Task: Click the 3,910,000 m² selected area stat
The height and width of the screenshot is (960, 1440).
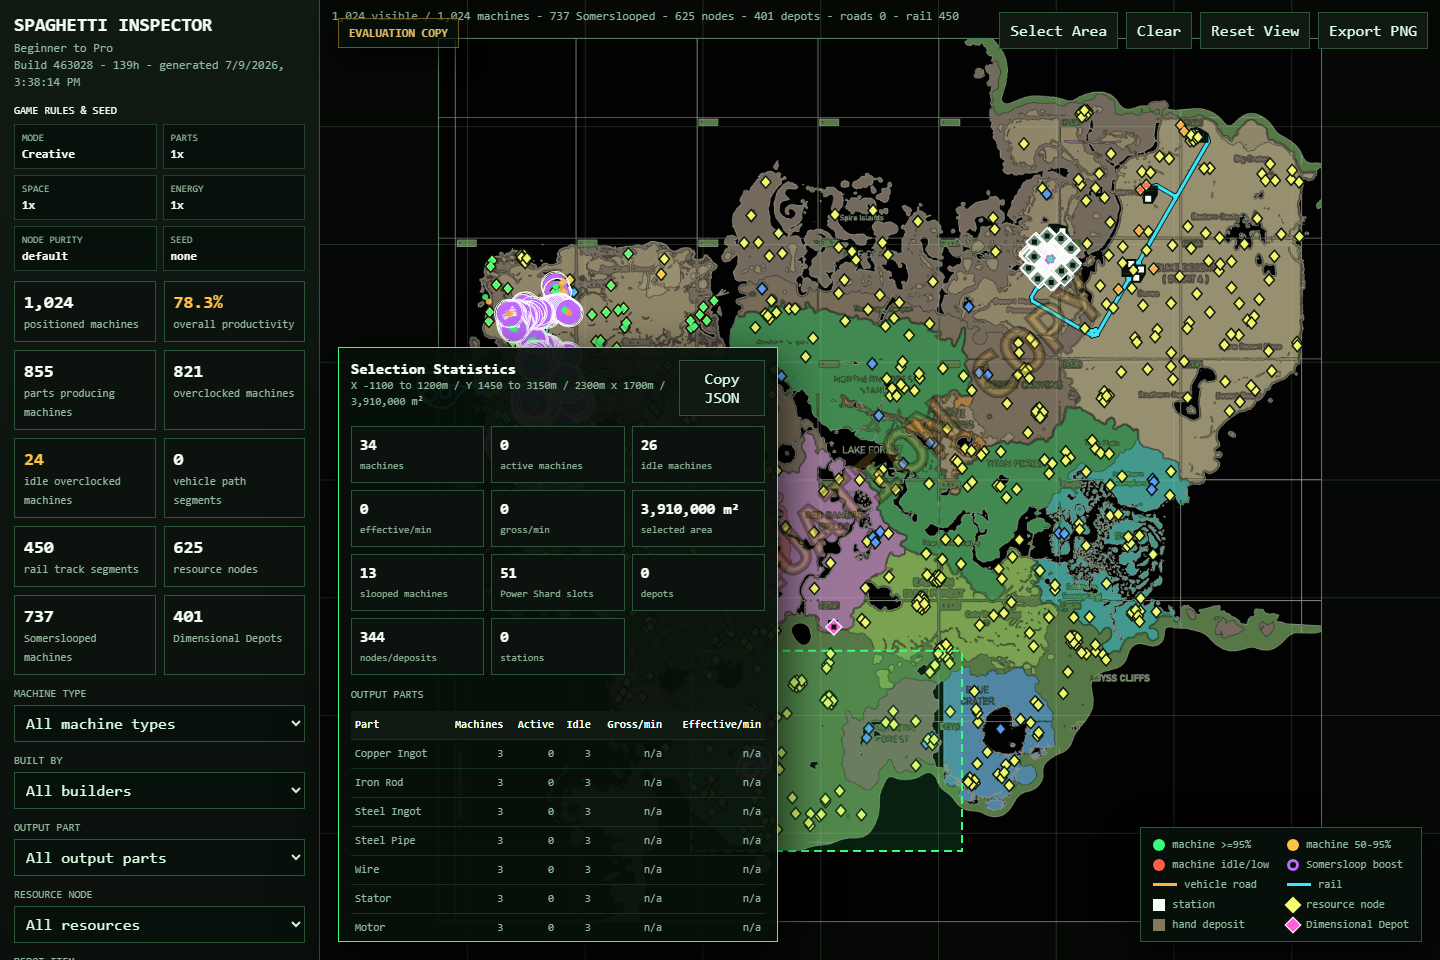Action: (x=698, y=519)
